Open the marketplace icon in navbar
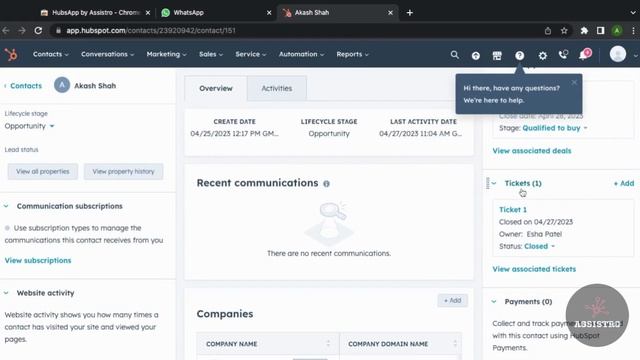The height and width of the screenshot is (360, 640). click(497, 56)
